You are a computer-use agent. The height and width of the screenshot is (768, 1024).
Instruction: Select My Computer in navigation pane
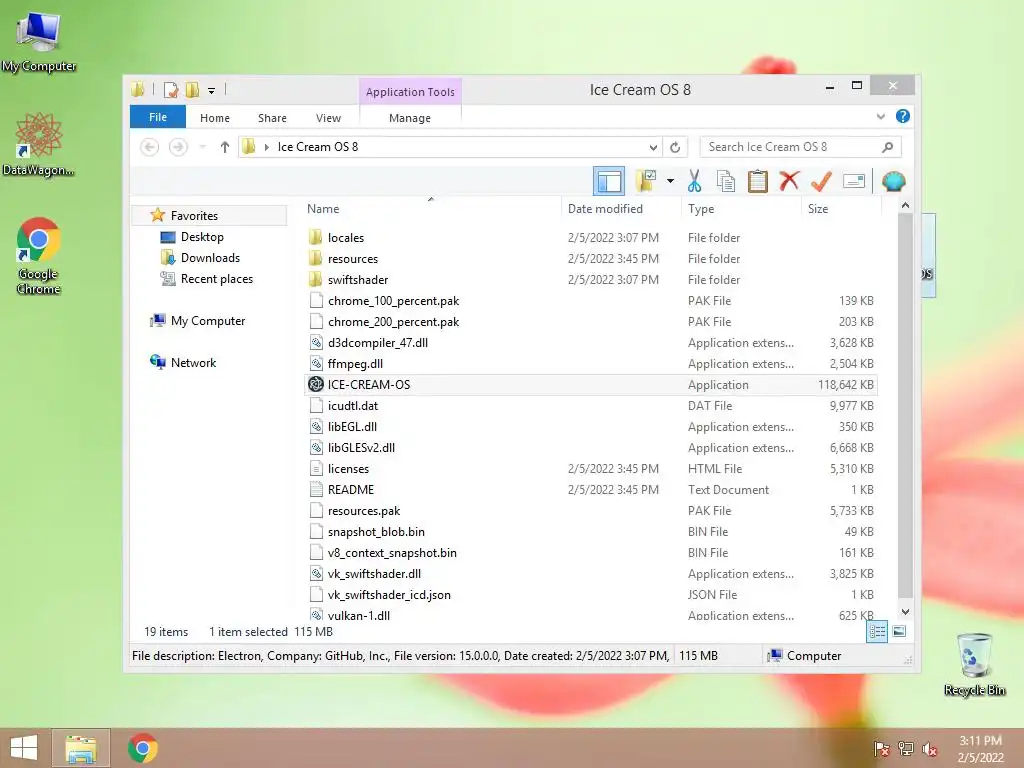pyautogui.click(x=208, y=321)
